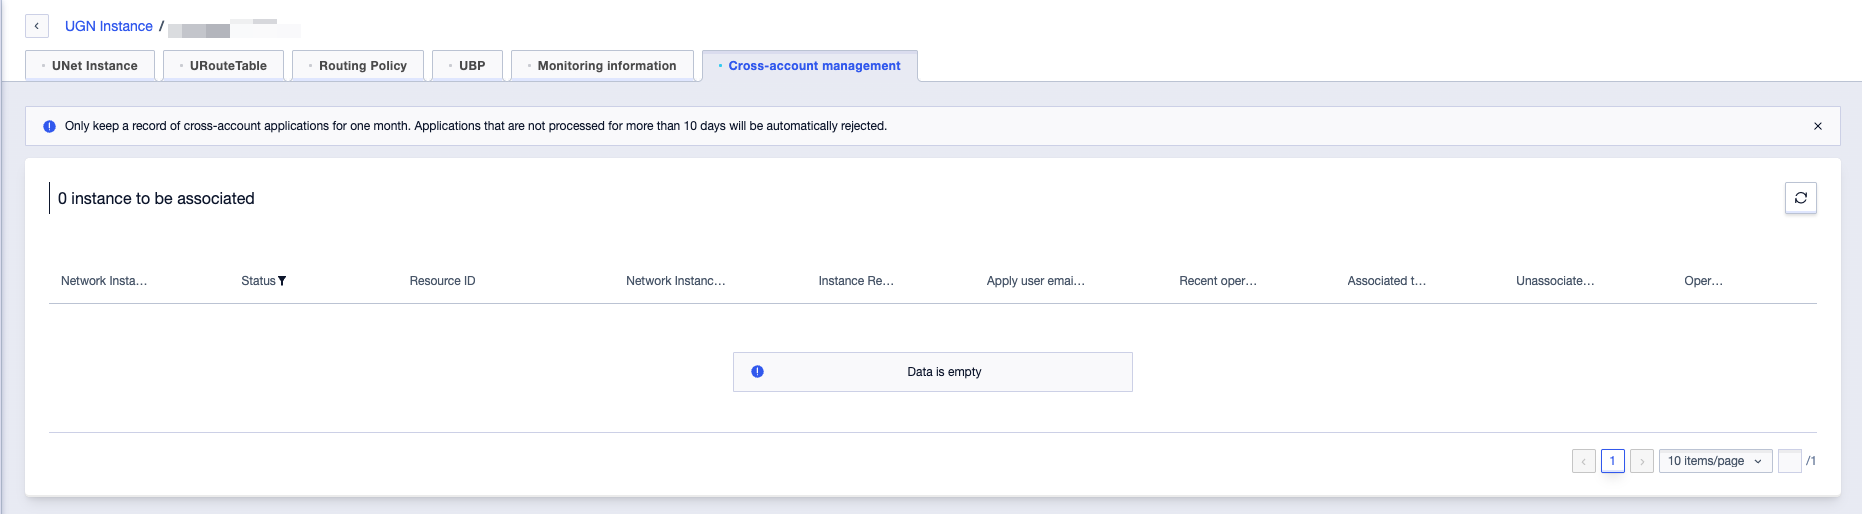The height and width of the screenshot is (514, 1862).
Task: Open the Status column filter
Action: [x=282, y=281]
